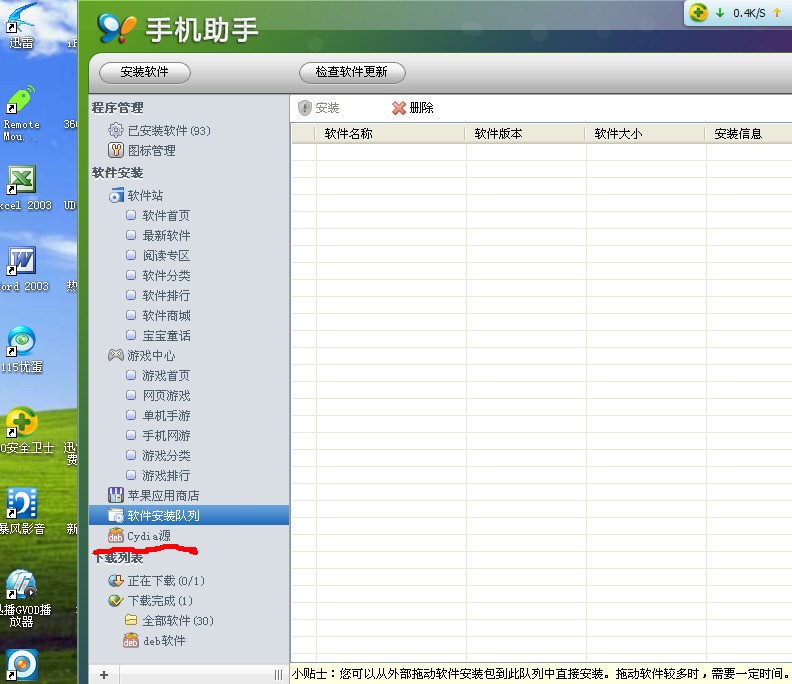Select the 软件站 sidebar icon
Screen dimensions: 792x684
116,195
